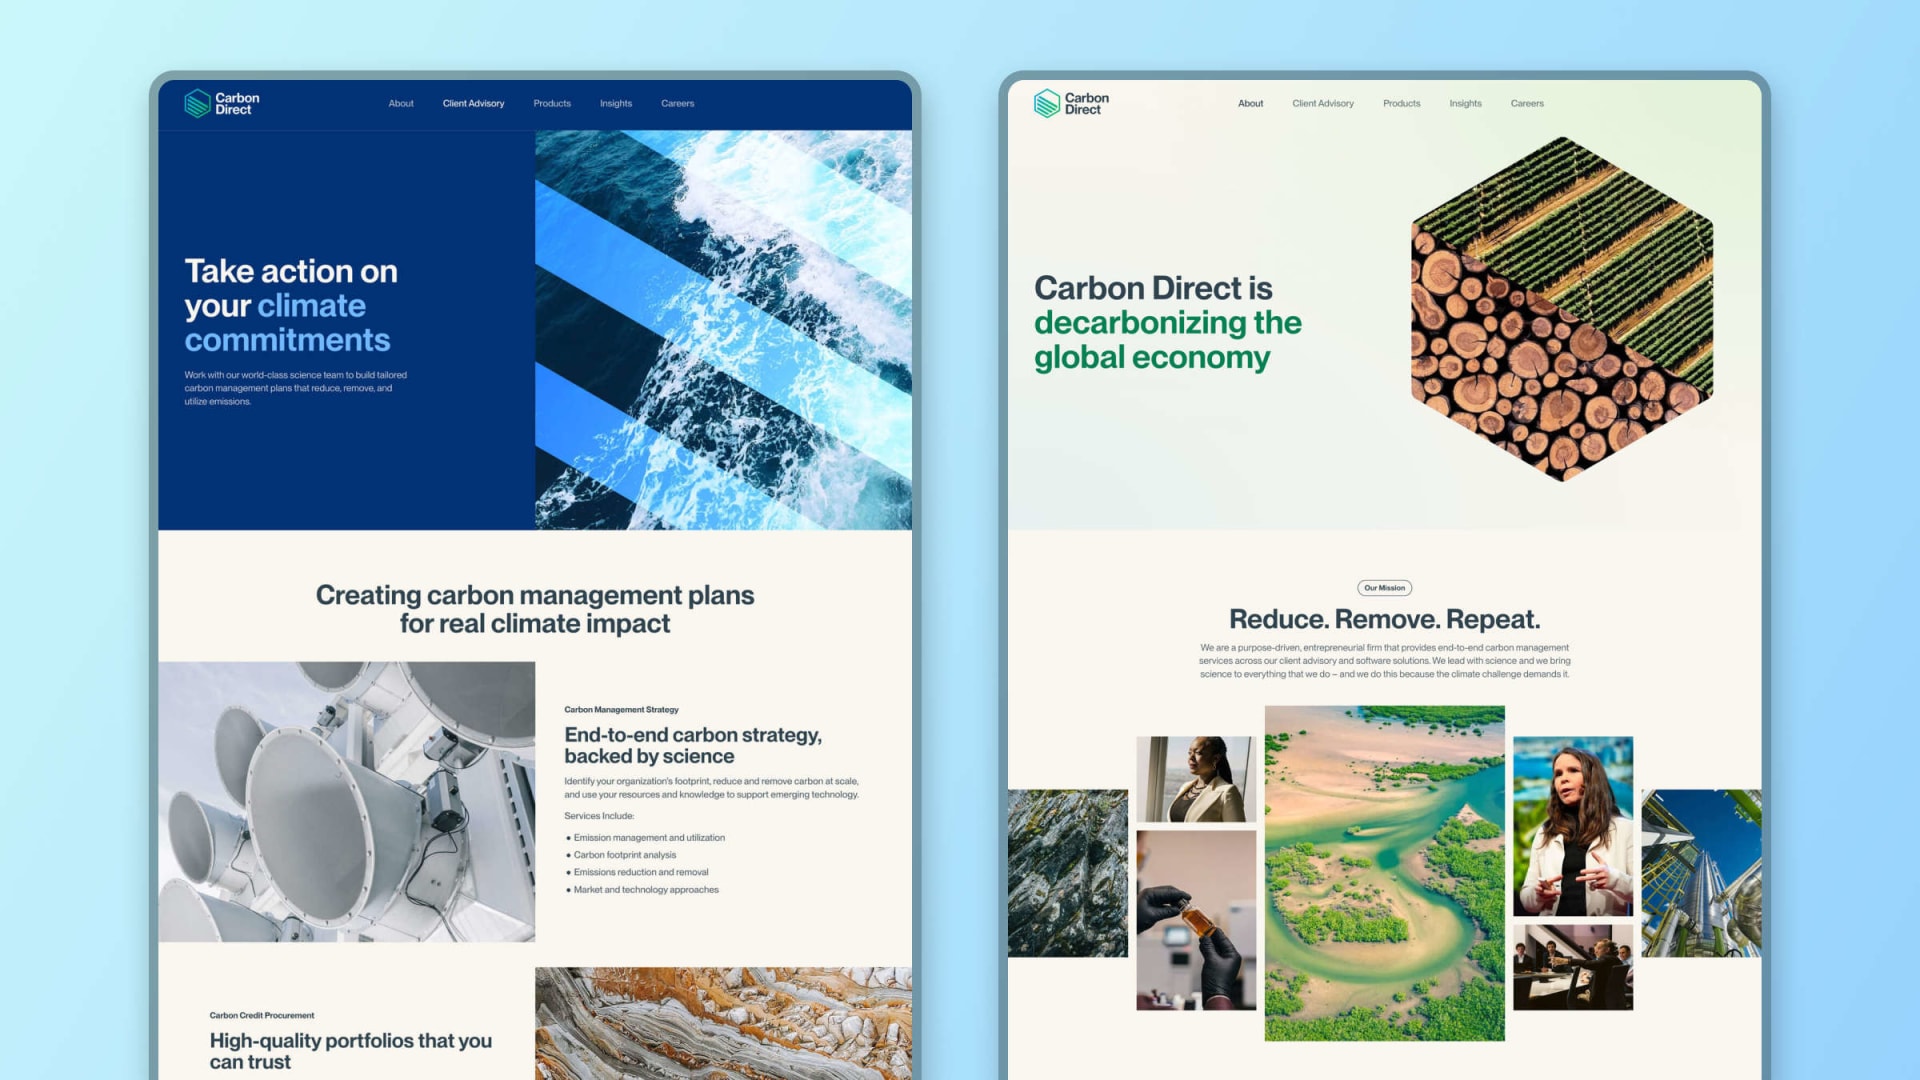Click the Our Mission pill badge
Image resolution: width=1920 pixels, height=1080 pixels.
(1384, 588)
